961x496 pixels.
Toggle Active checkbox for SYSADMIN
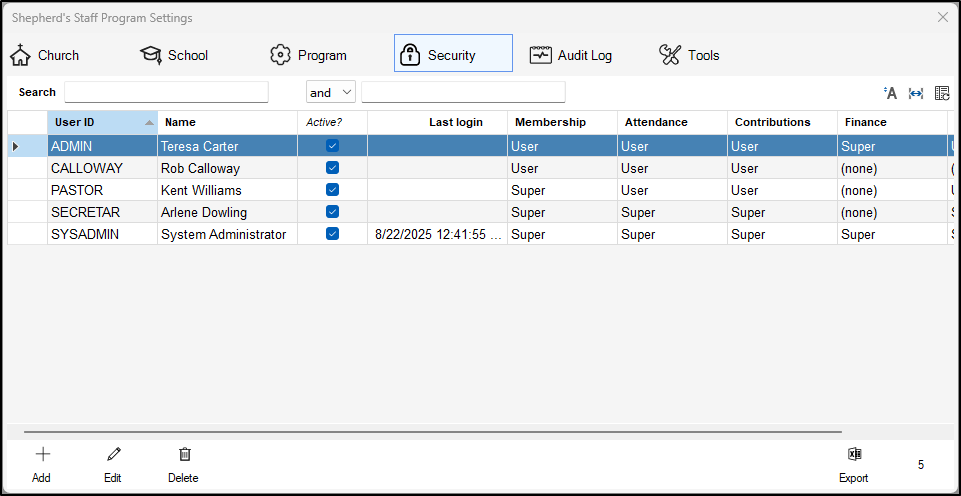point(332,234)
